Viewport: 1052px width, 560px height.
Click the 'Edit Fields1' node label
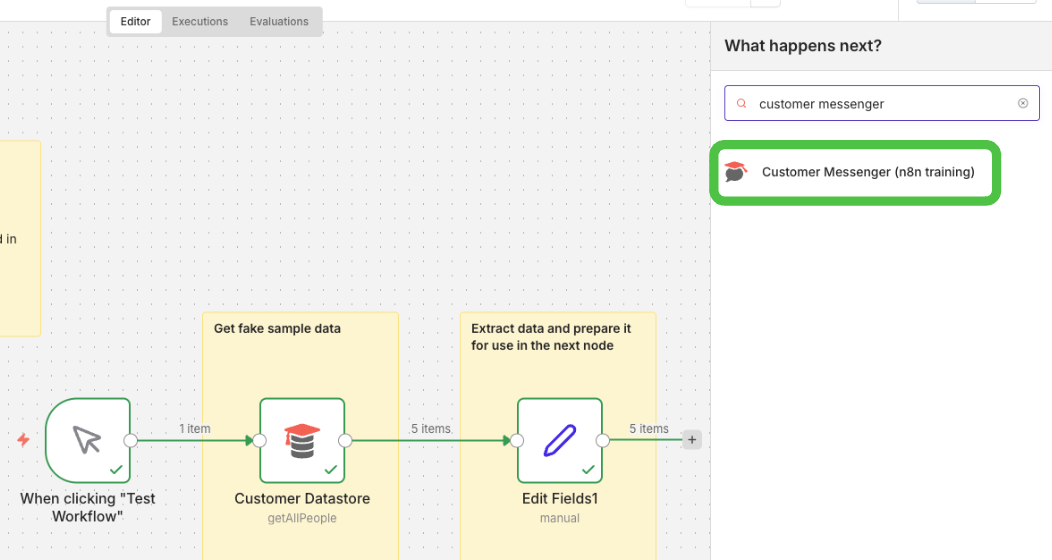point(560,498)
